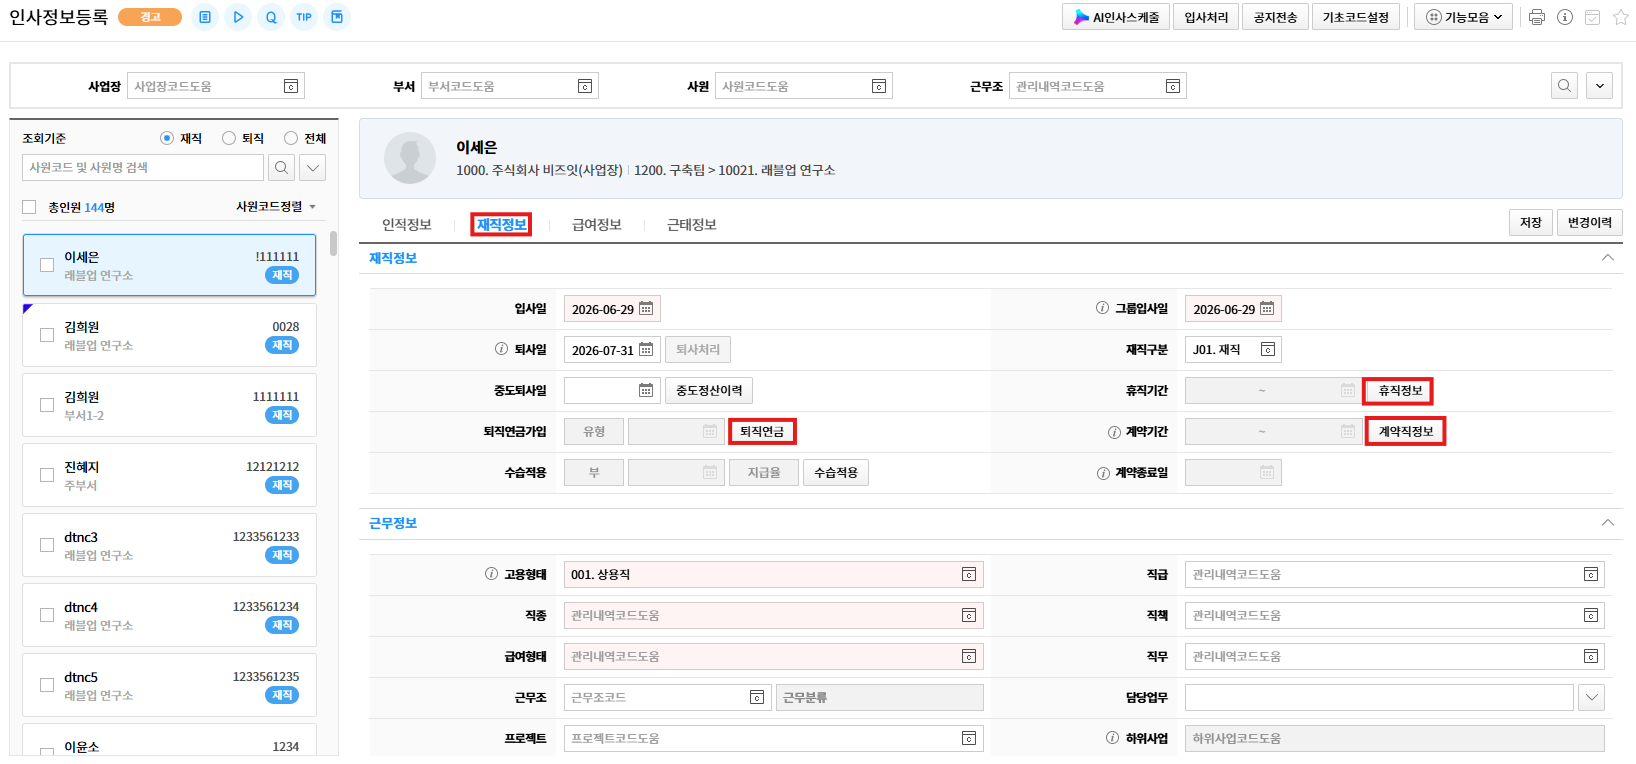Select the 전체 radio button

(291, 138)
